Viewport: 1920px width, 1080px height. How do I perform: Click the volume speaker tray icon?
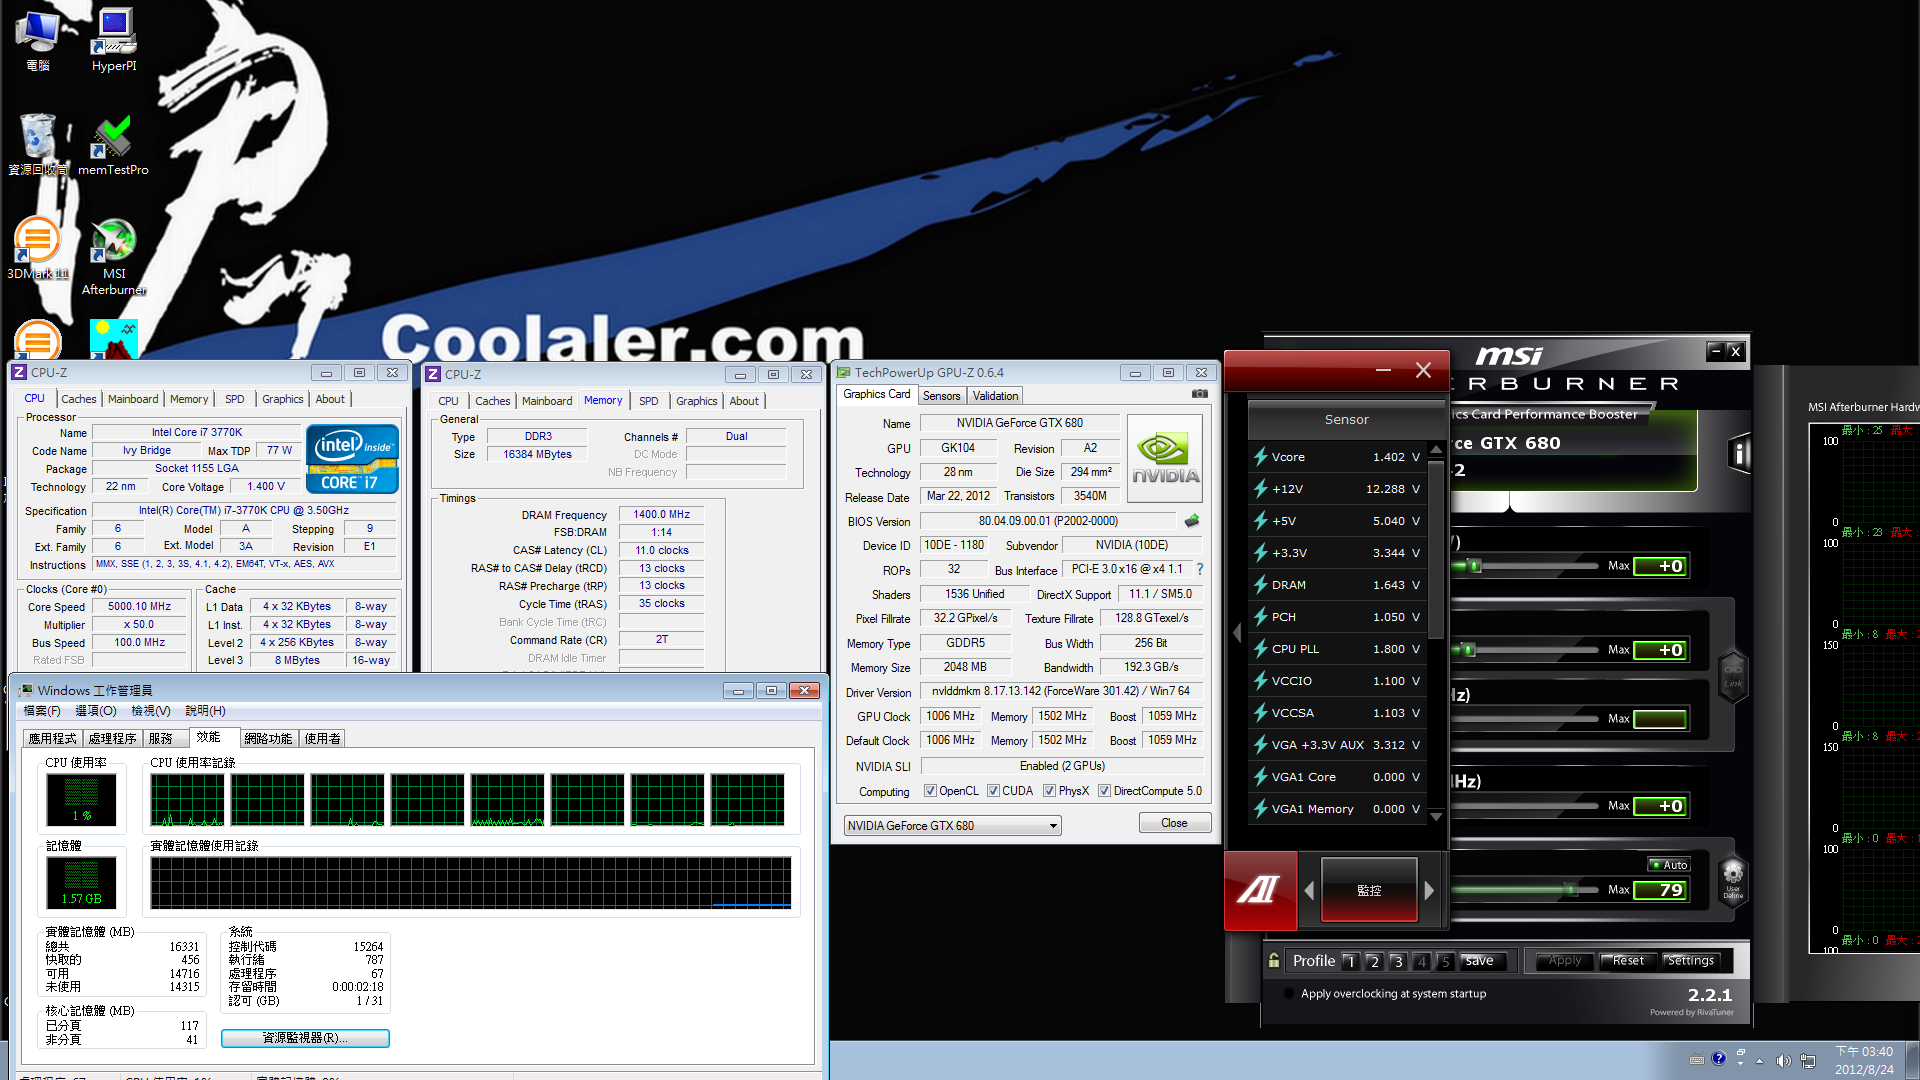[x=1783, y=1061]
